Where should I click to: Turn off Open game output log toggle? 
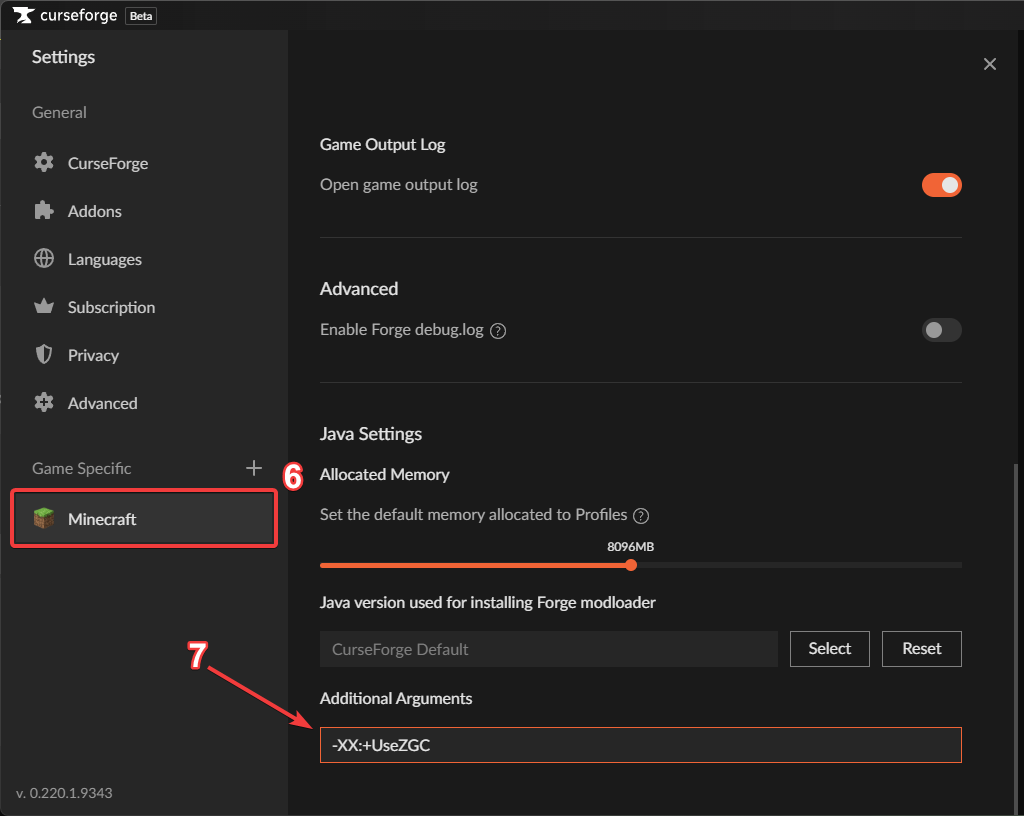[x=942, y=185]
